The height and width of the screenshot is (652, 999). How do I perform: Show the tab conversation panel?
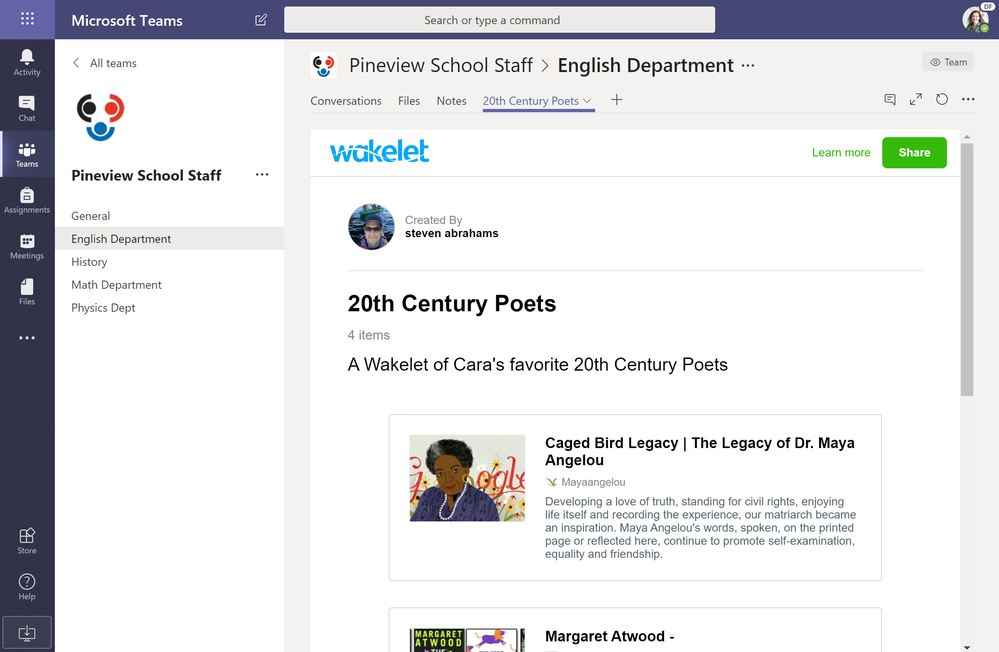[x=890, y=100]
